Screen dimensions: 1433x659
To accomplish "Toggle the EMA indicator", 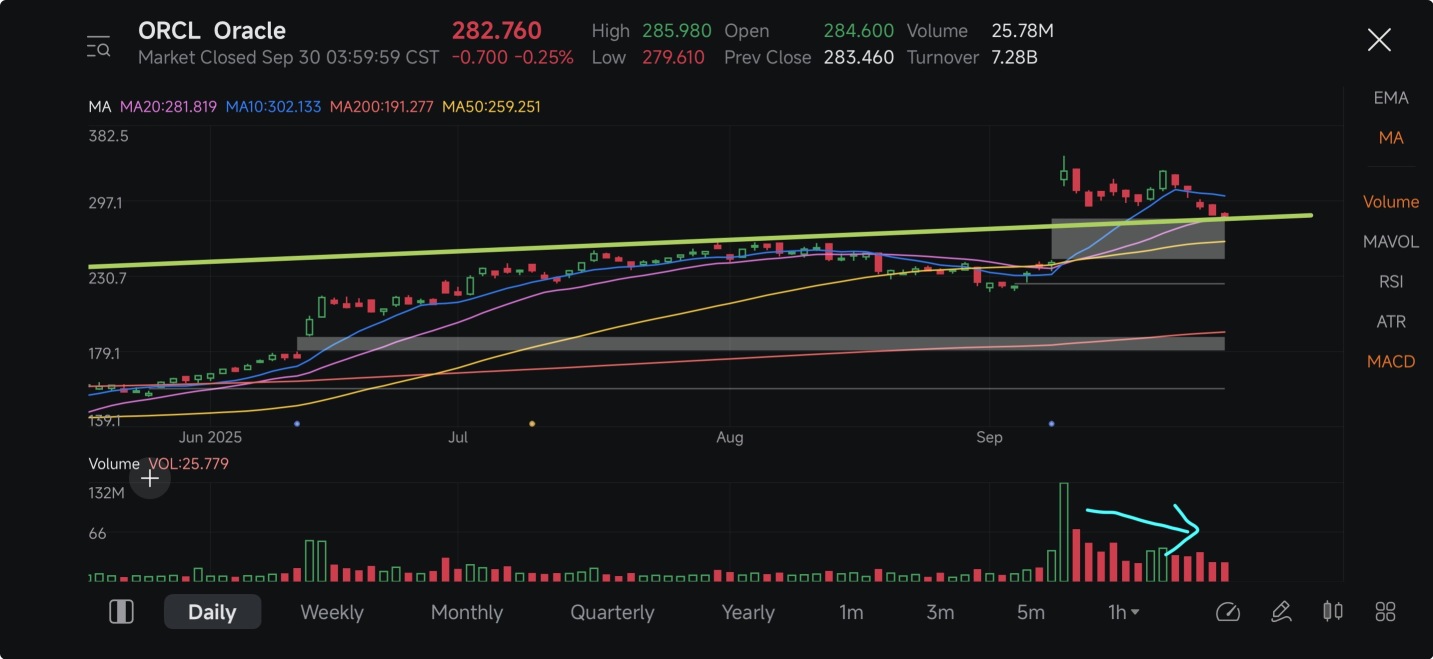I will point(1390,98).
